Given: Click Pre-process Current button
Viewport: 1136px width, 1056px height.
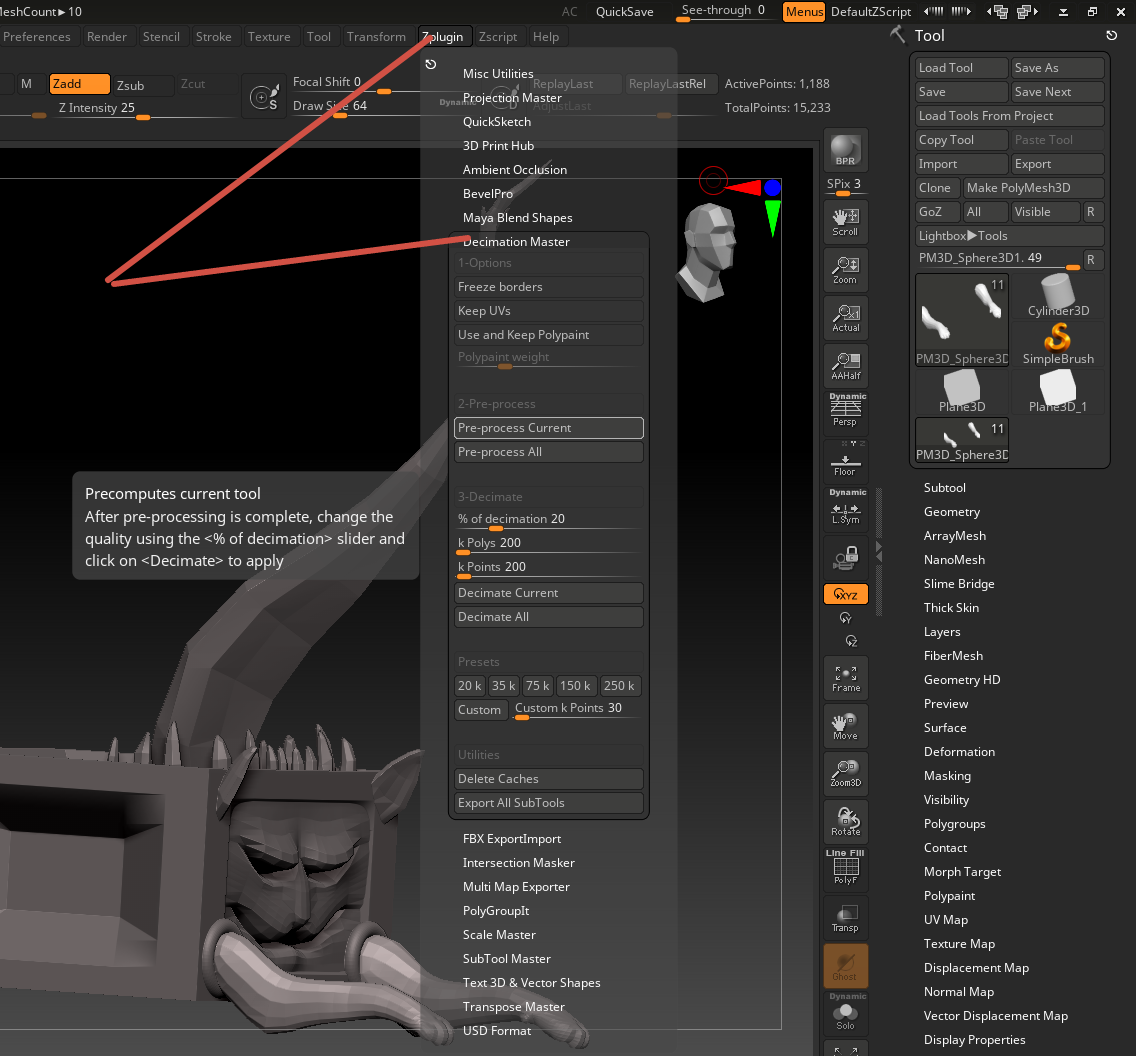Looking at the screenshot, I should click(548, 427).
